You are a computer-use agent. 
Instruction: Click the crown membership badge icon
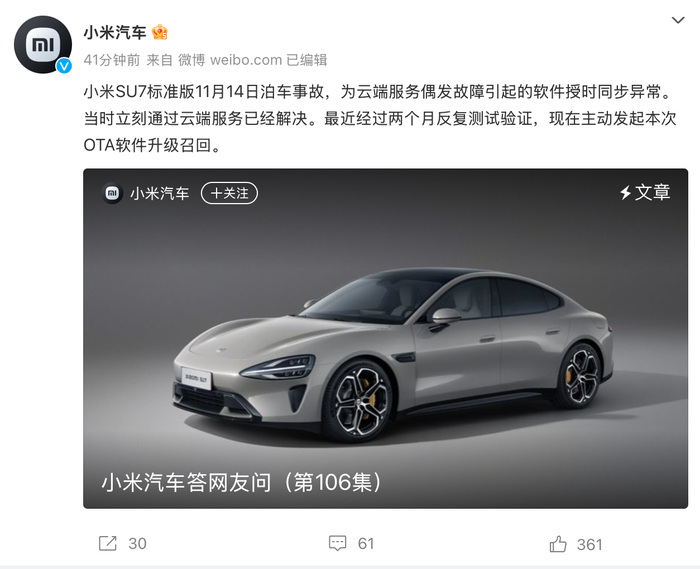pos(160,32)
